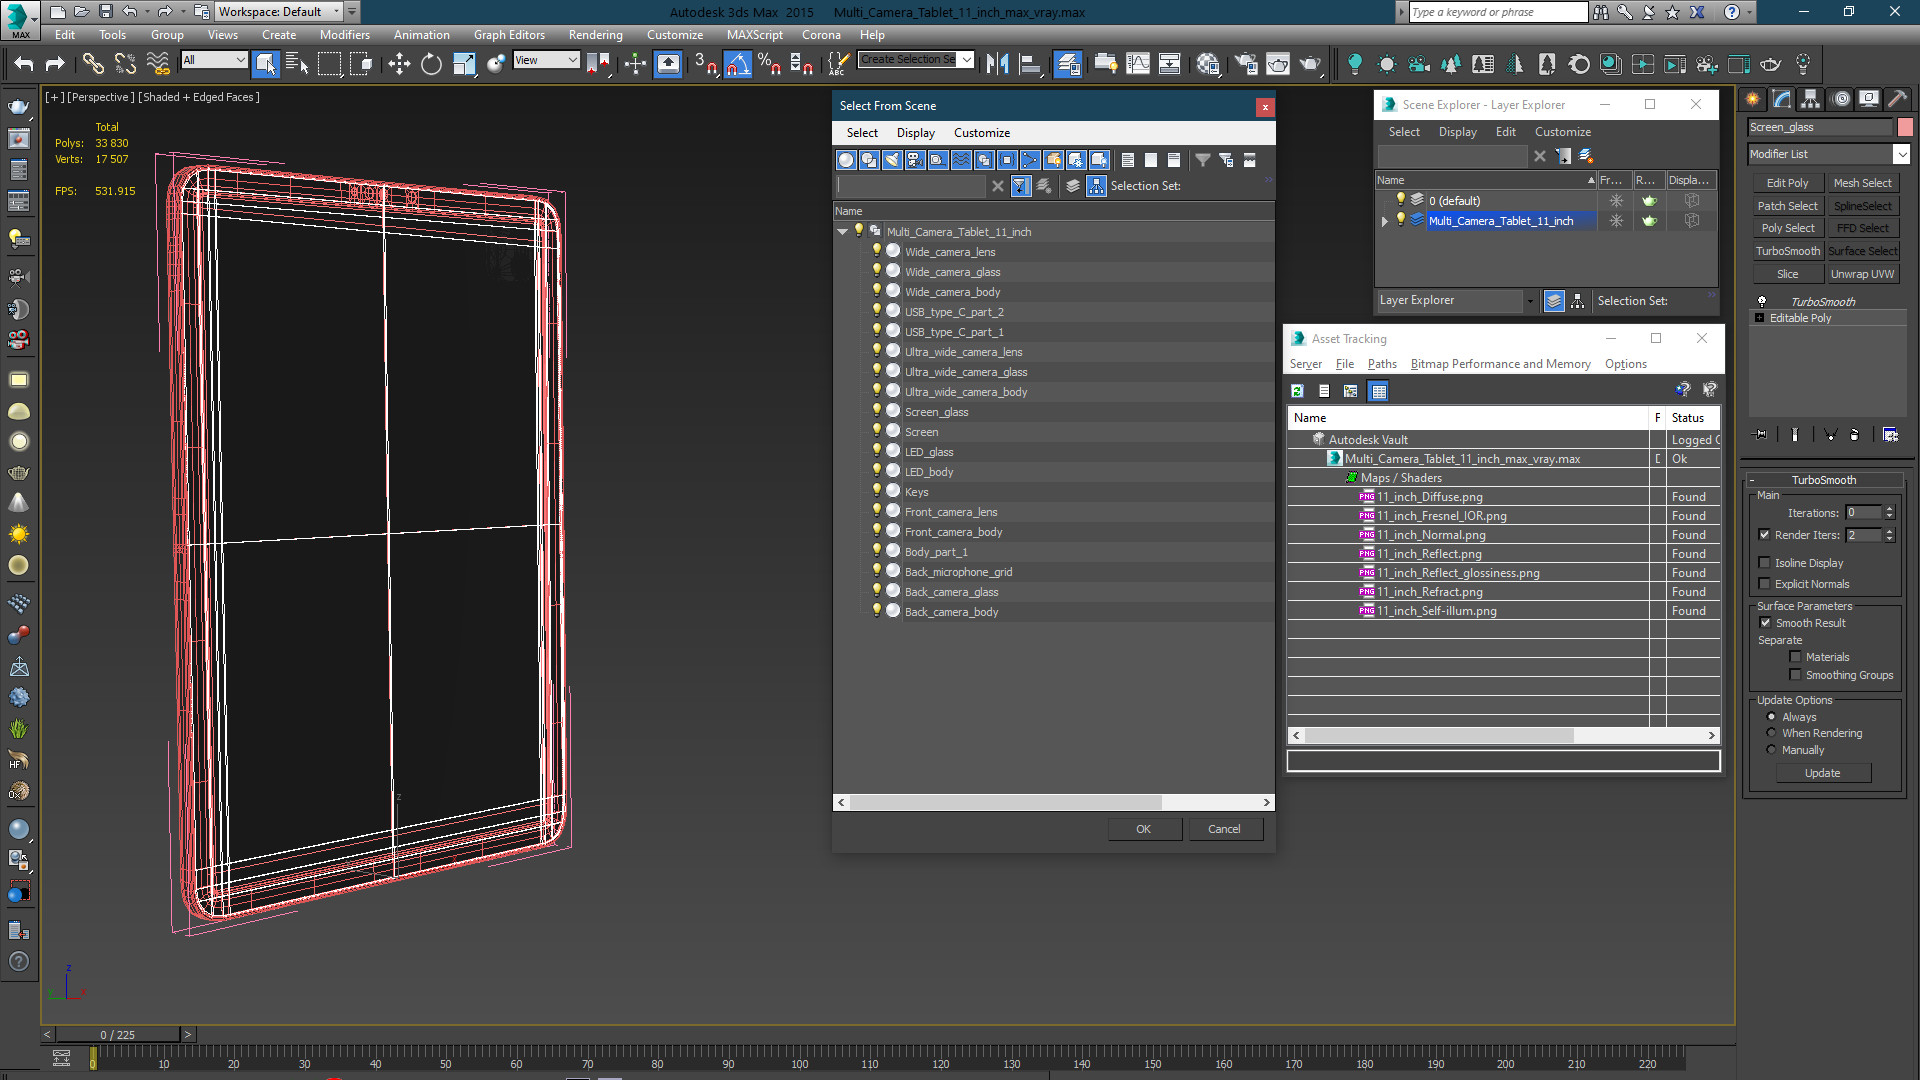Click the Screen_glass object color swatch
1920x1080 pixels.
(1905, 127)
